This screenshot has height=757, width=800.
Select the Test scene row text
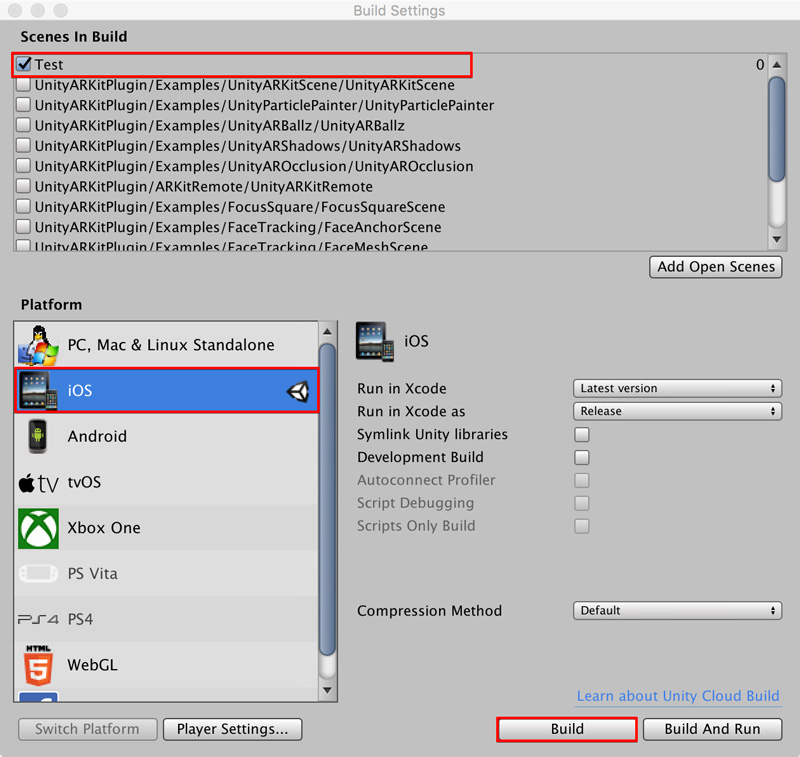pyautogui.click(x=49, y=64)
